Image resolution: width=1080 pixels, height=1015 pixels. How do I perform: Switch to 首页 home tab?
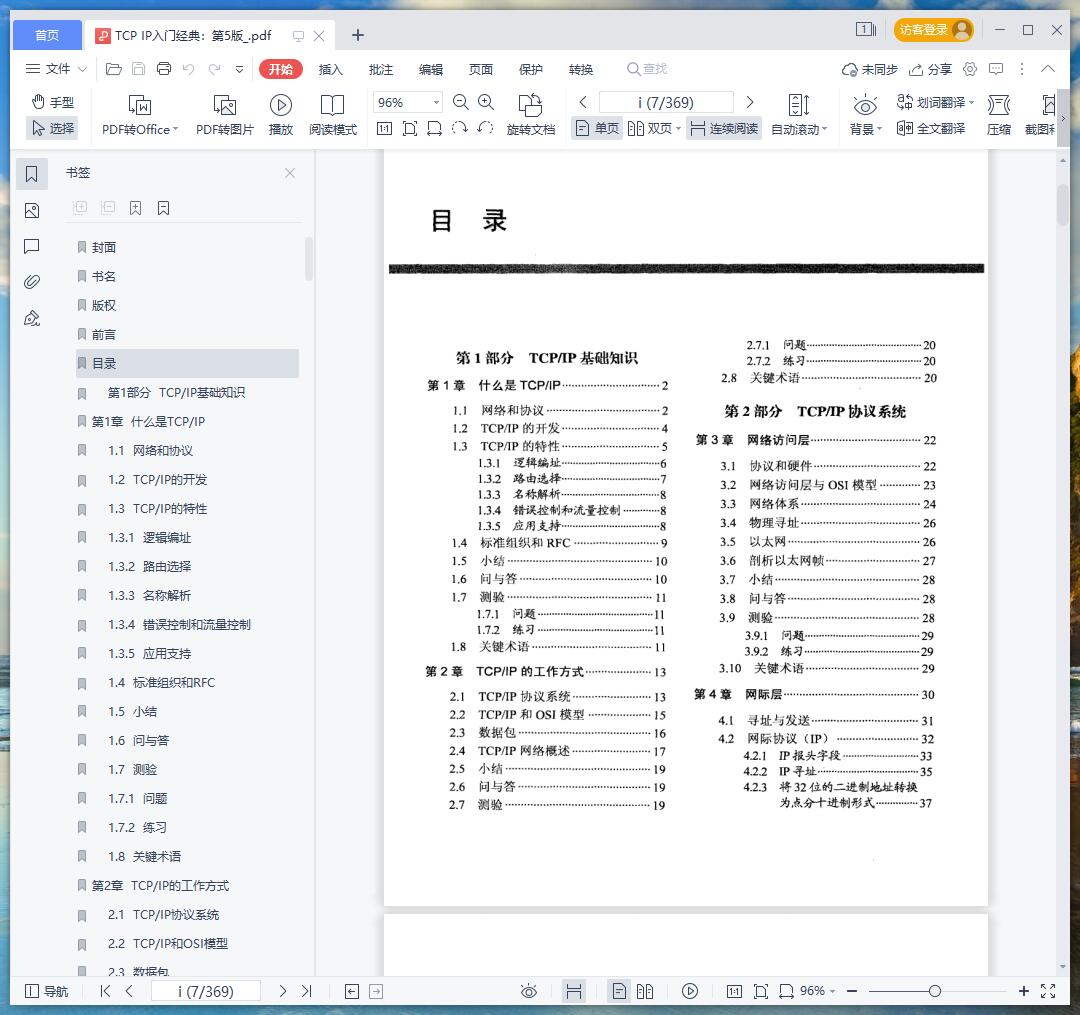47,35
